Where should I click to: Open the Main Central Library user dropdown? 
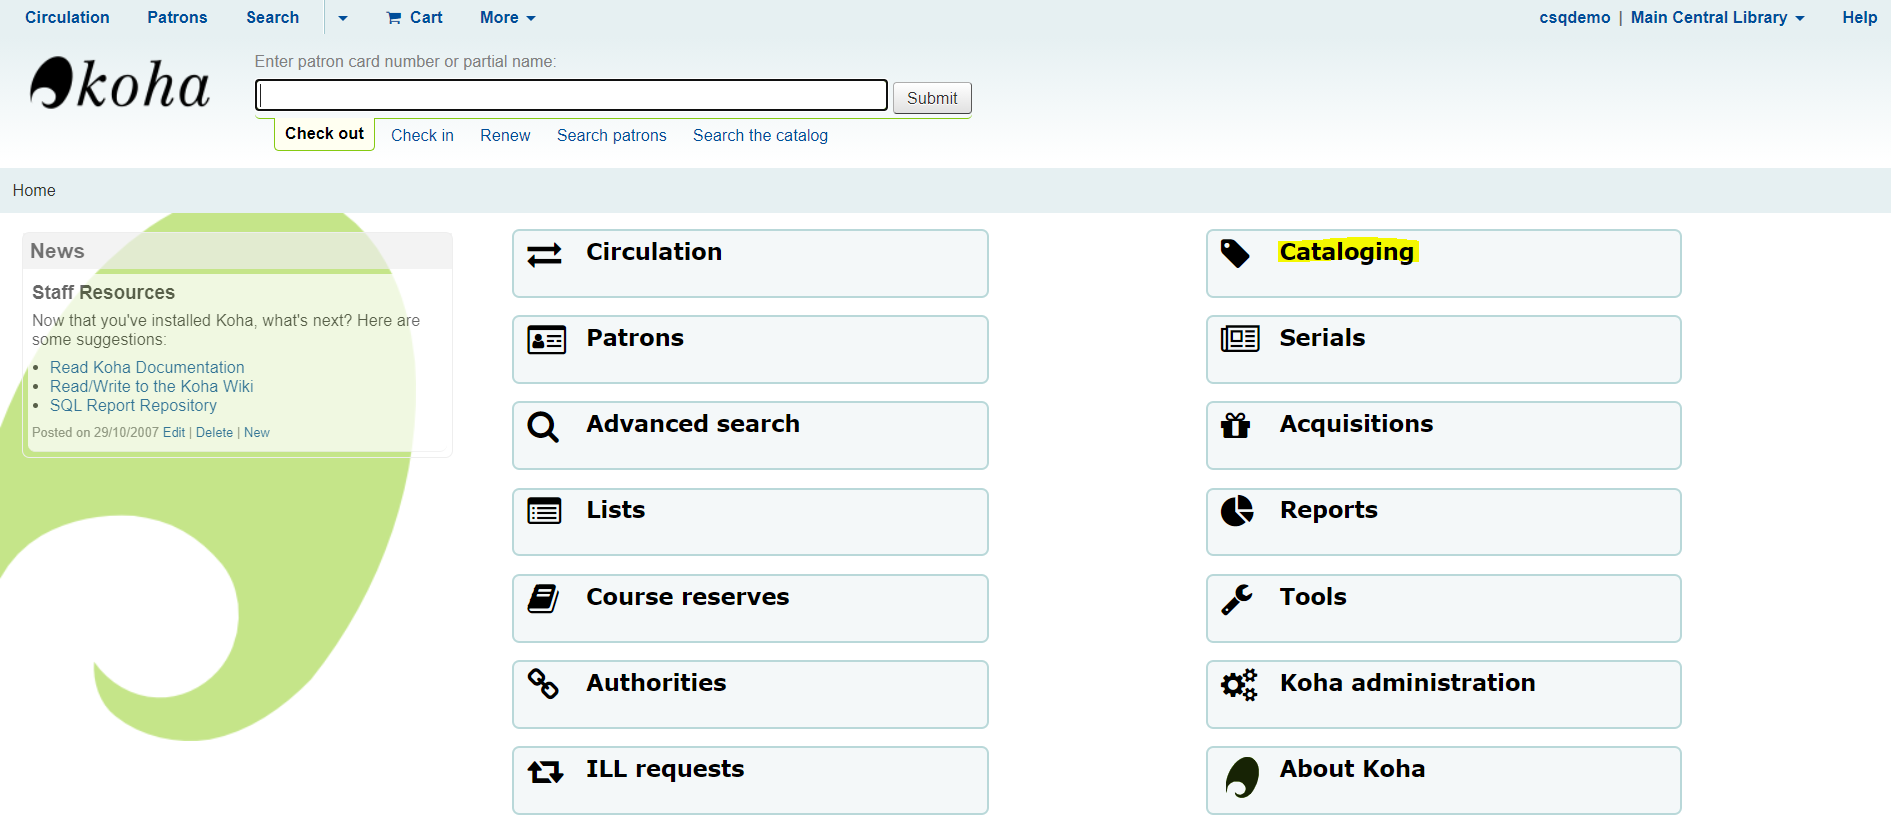point(1718,18)
